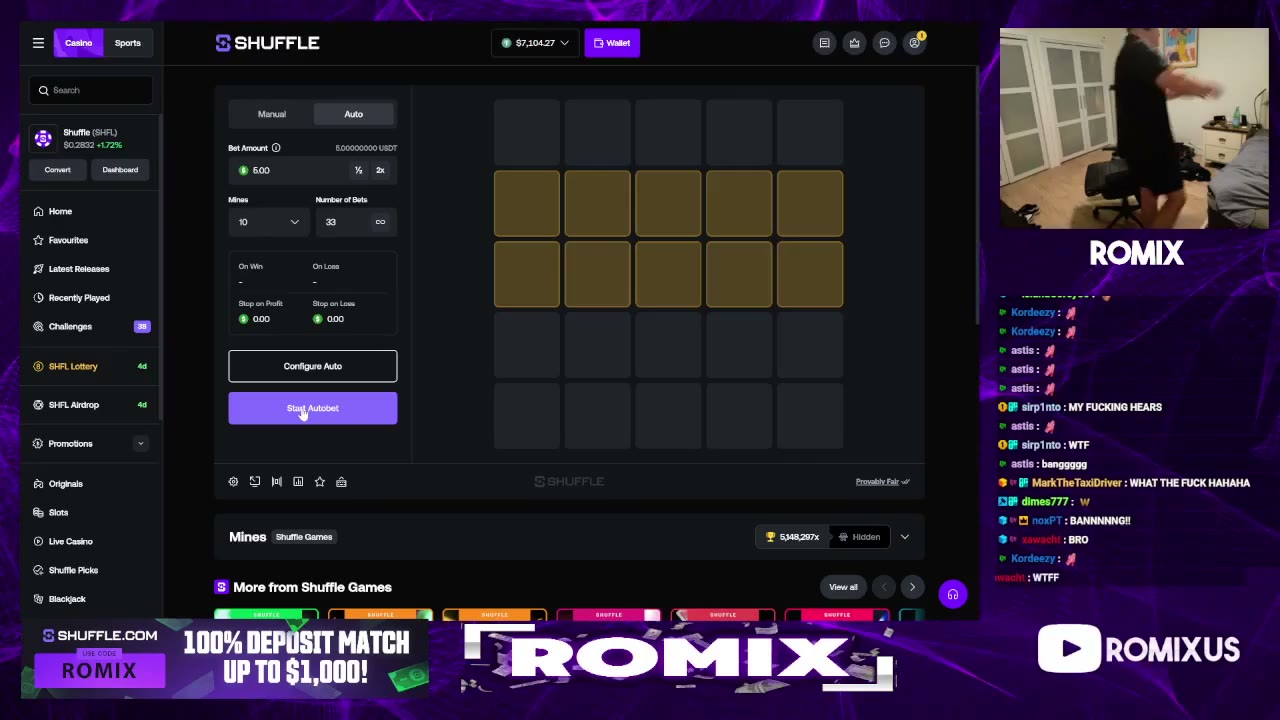Open the bet slip receipt icon in header

[824, 43]
